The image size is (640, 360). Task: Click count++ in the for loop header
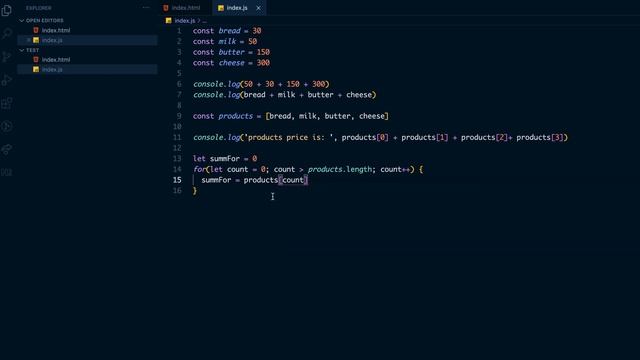click(395, 169)
